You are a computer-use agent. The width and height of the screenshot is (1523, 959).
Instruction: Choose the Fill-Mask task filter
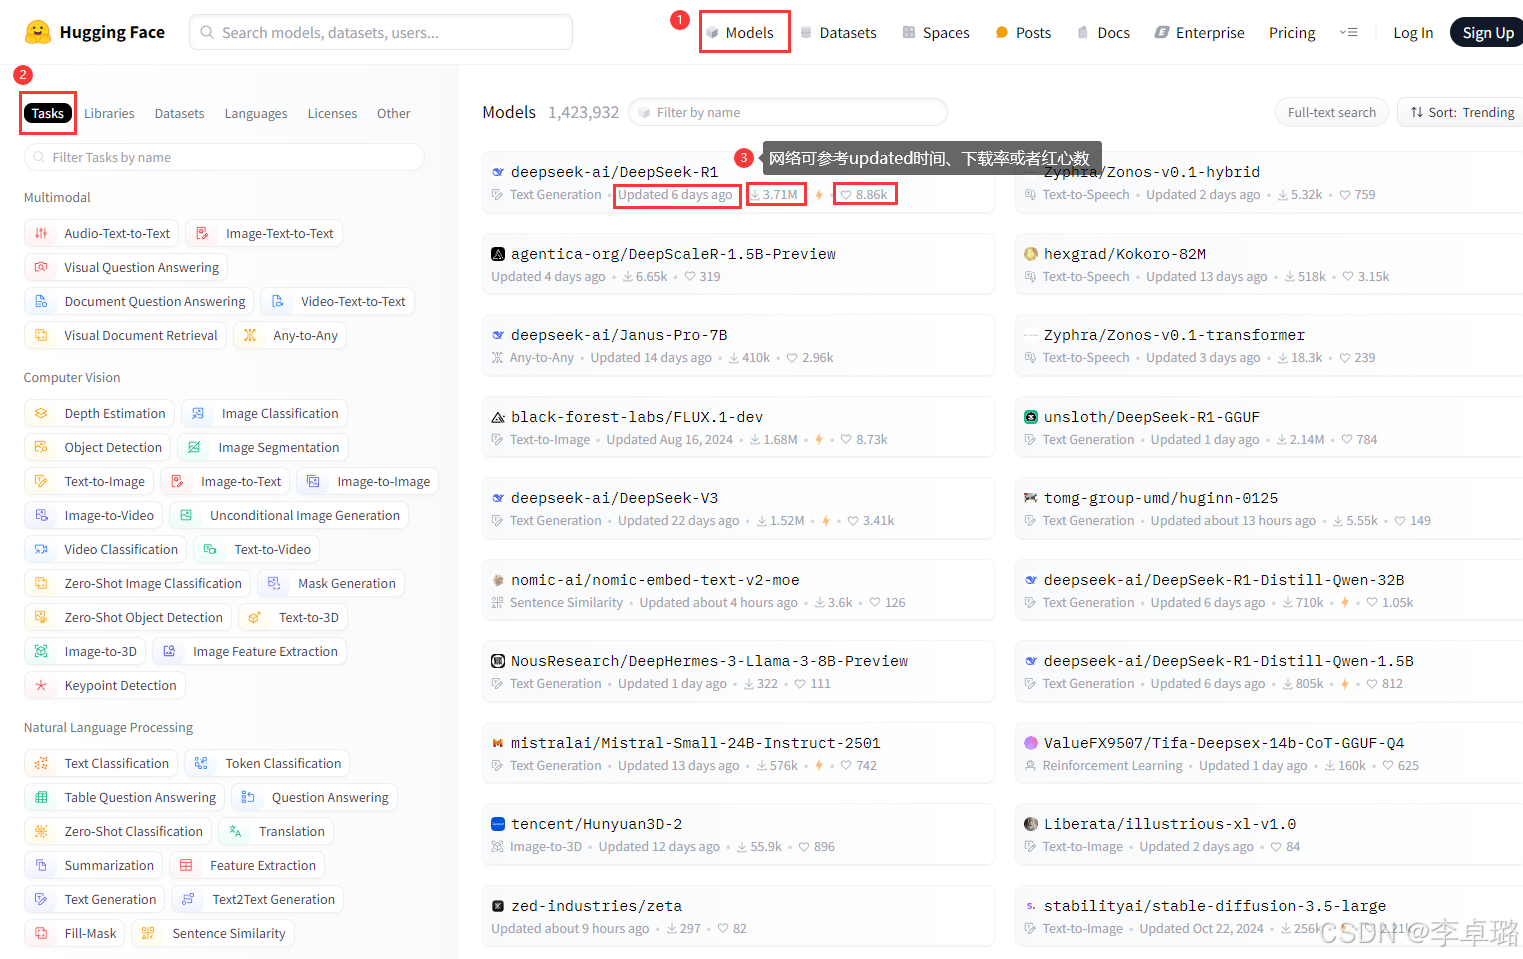[x=75, y=933]
